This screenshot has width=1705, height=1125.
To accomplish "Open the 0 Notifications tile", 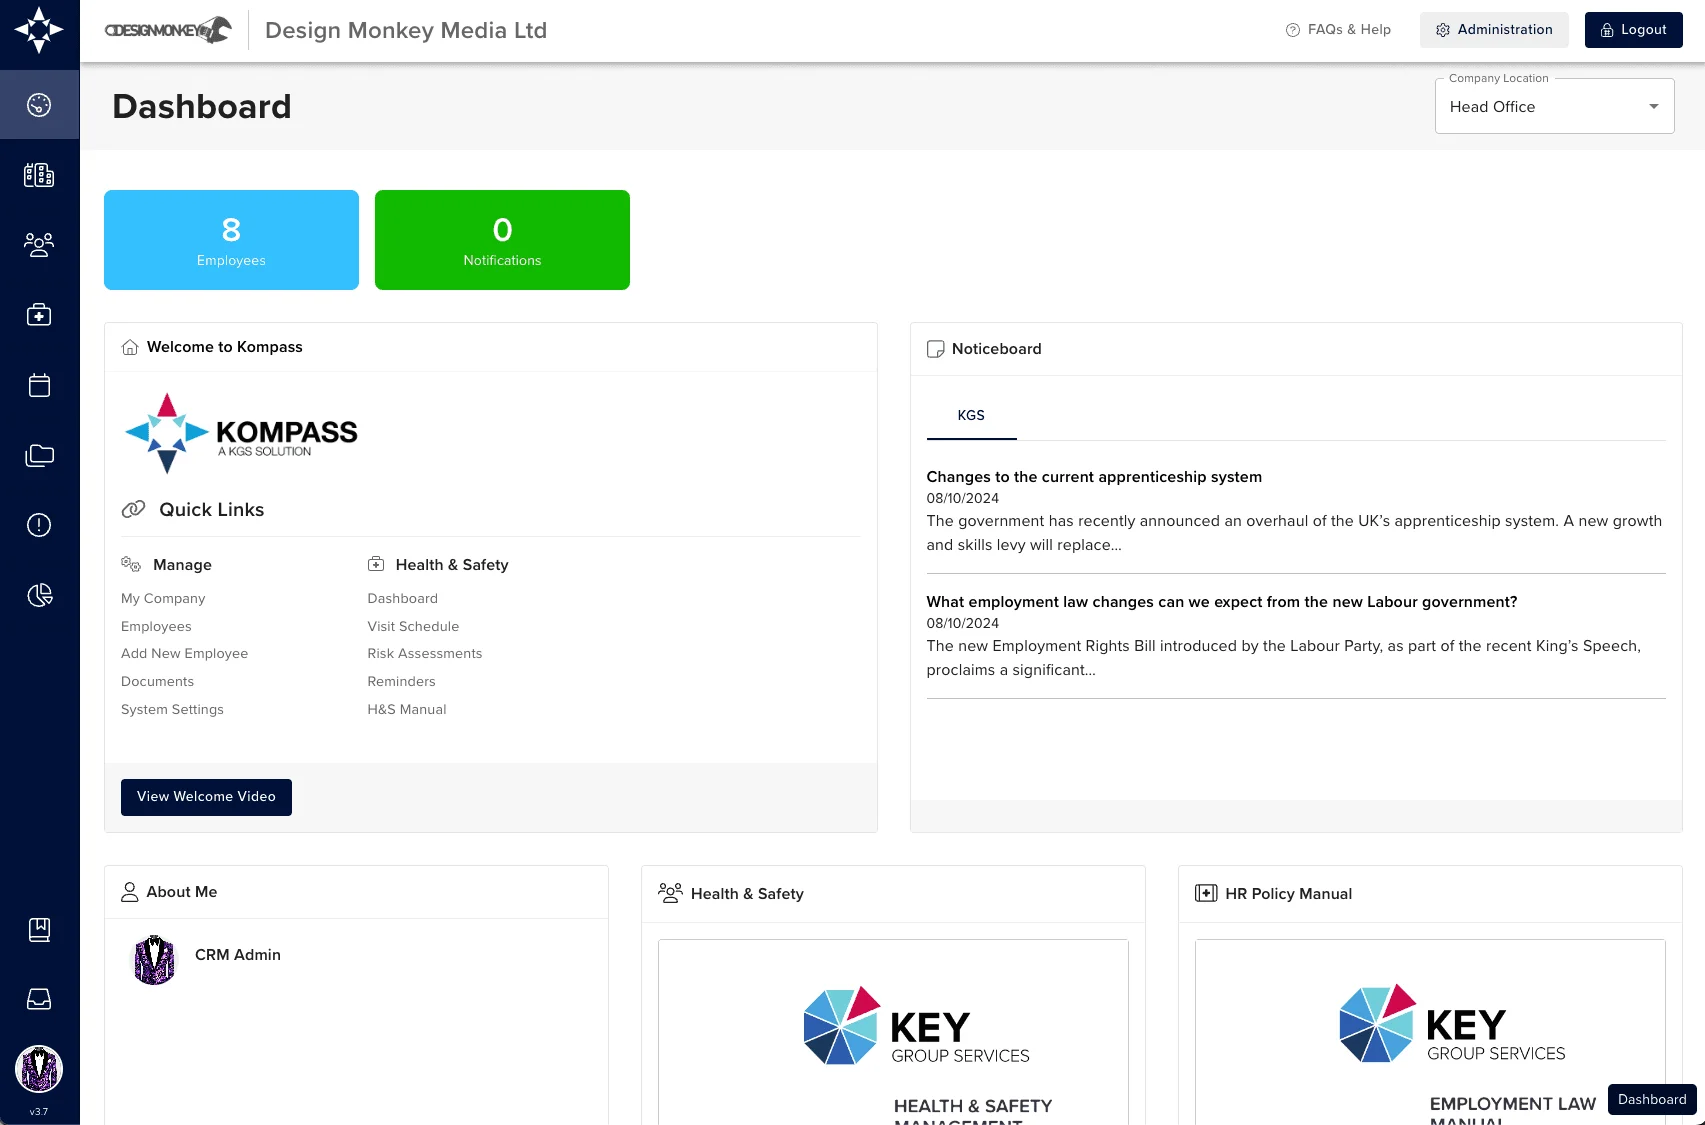I will pyautogui.click(x=502, y=240).
